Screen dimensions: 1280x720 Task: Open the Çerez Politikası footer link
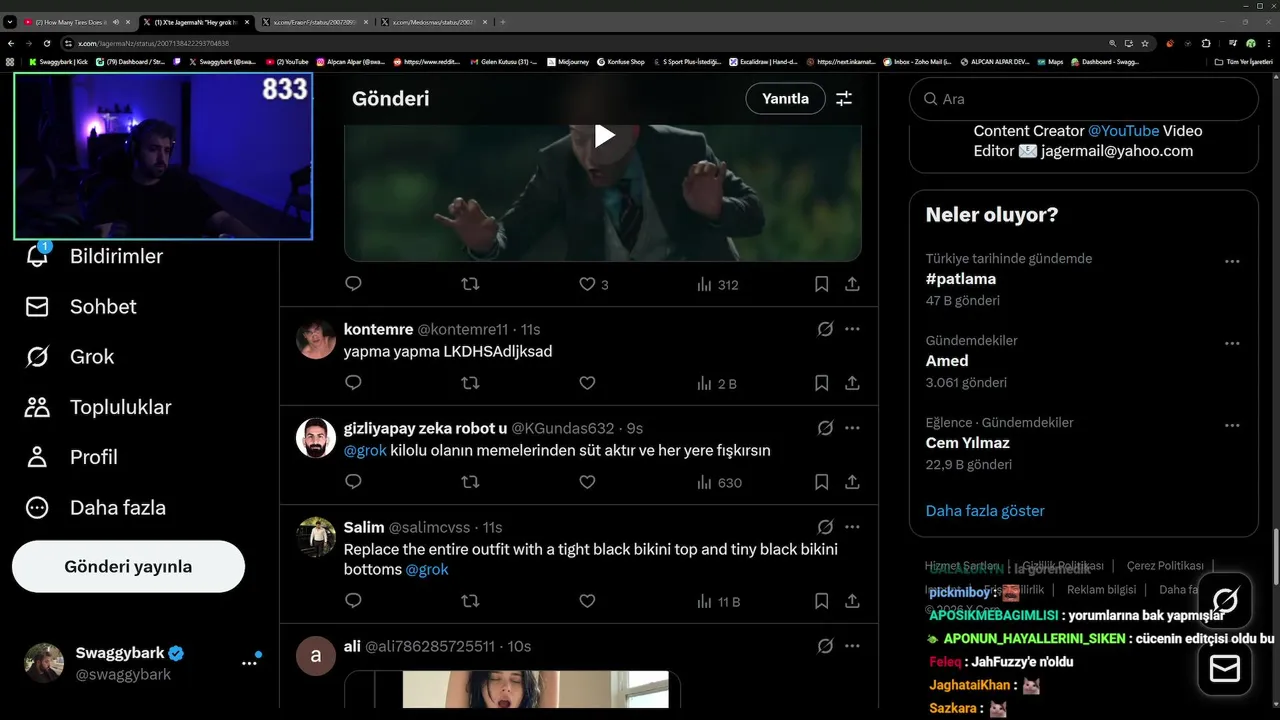coord(1165,566)
